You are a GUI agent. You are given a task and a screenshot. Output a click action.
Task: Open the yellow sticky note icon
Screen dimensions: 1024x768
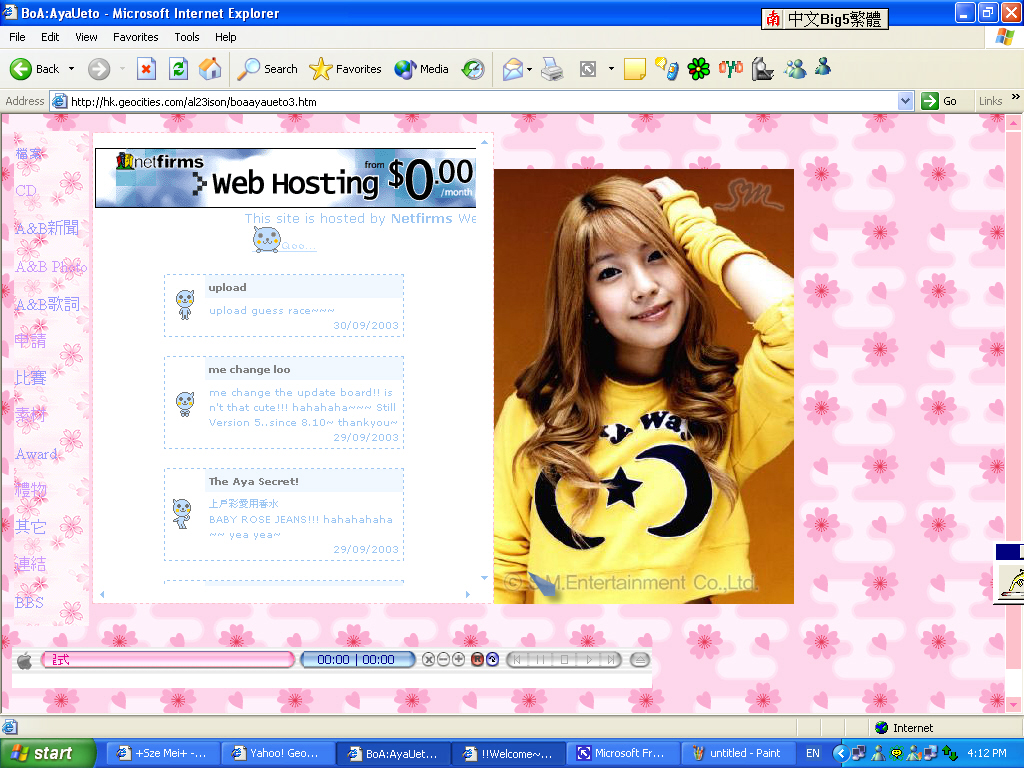pyautogui.click(x=634, y=69)
